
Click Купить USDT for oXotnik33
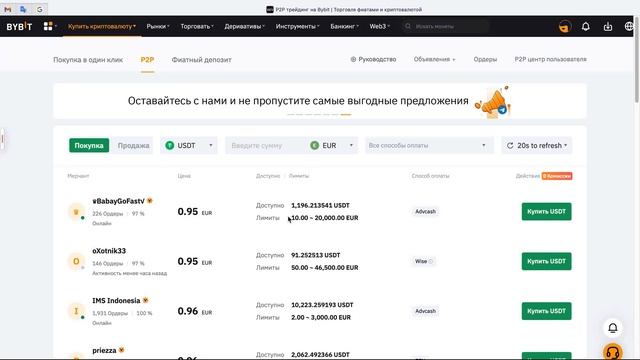click(x=547, y=261)
